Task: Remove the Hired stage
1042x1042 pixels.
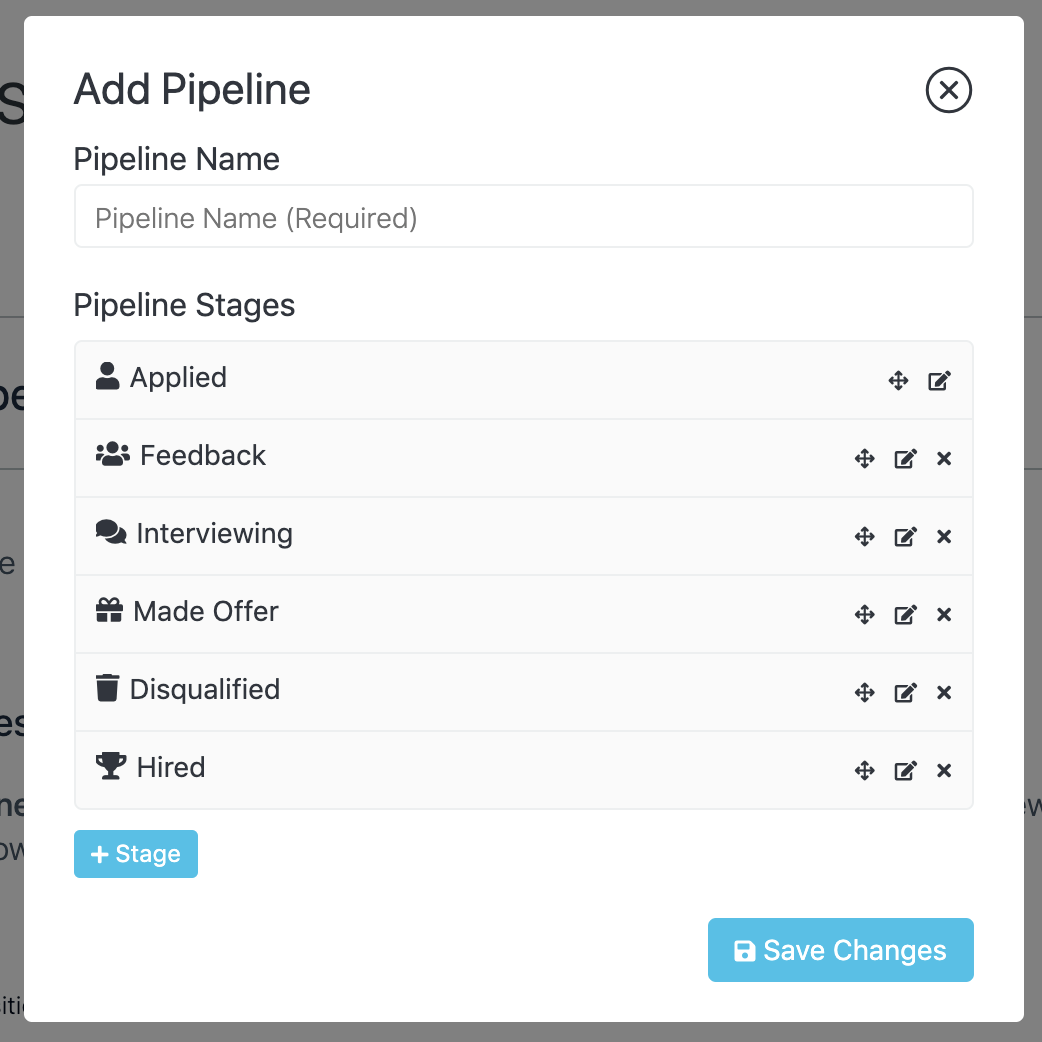Action: coord(943,771)
